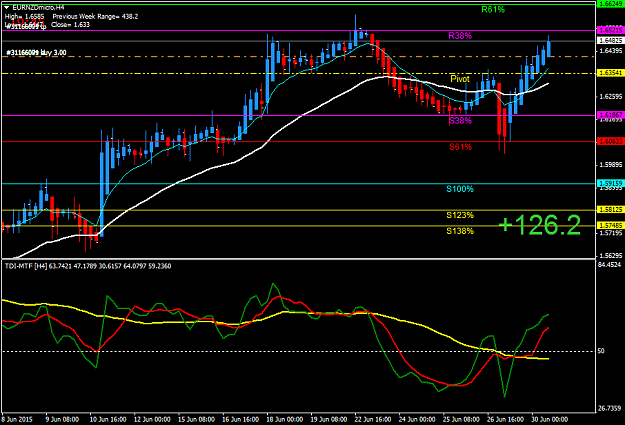The image size is (625, 425).
Task: Click the 1.64395 price scale value
Action: point(611,51)
